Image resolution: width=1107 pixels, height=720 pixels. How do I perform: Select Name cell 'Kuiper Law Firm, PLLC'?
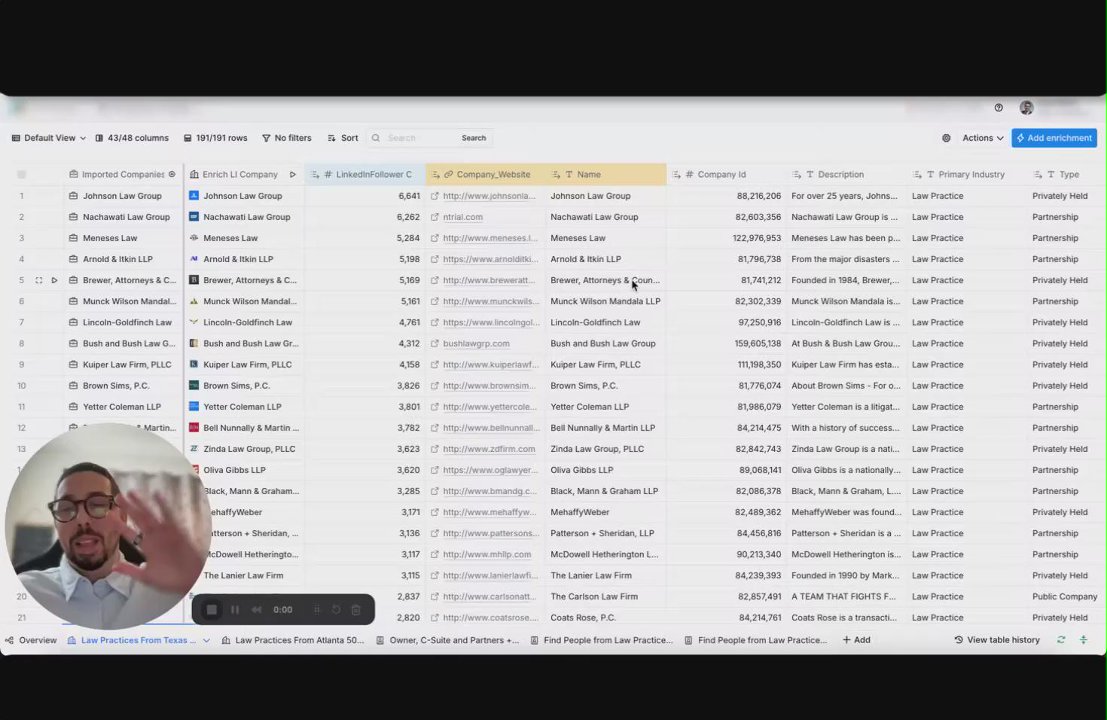pyautogui.click(x=606, y=365)
